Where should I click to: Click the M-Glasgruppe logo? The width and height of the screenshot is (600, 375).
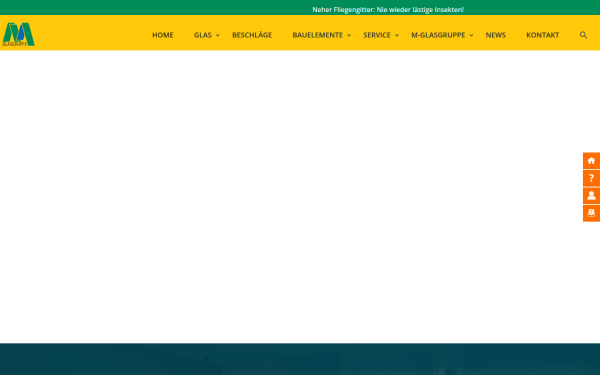[x=18, y=34]
